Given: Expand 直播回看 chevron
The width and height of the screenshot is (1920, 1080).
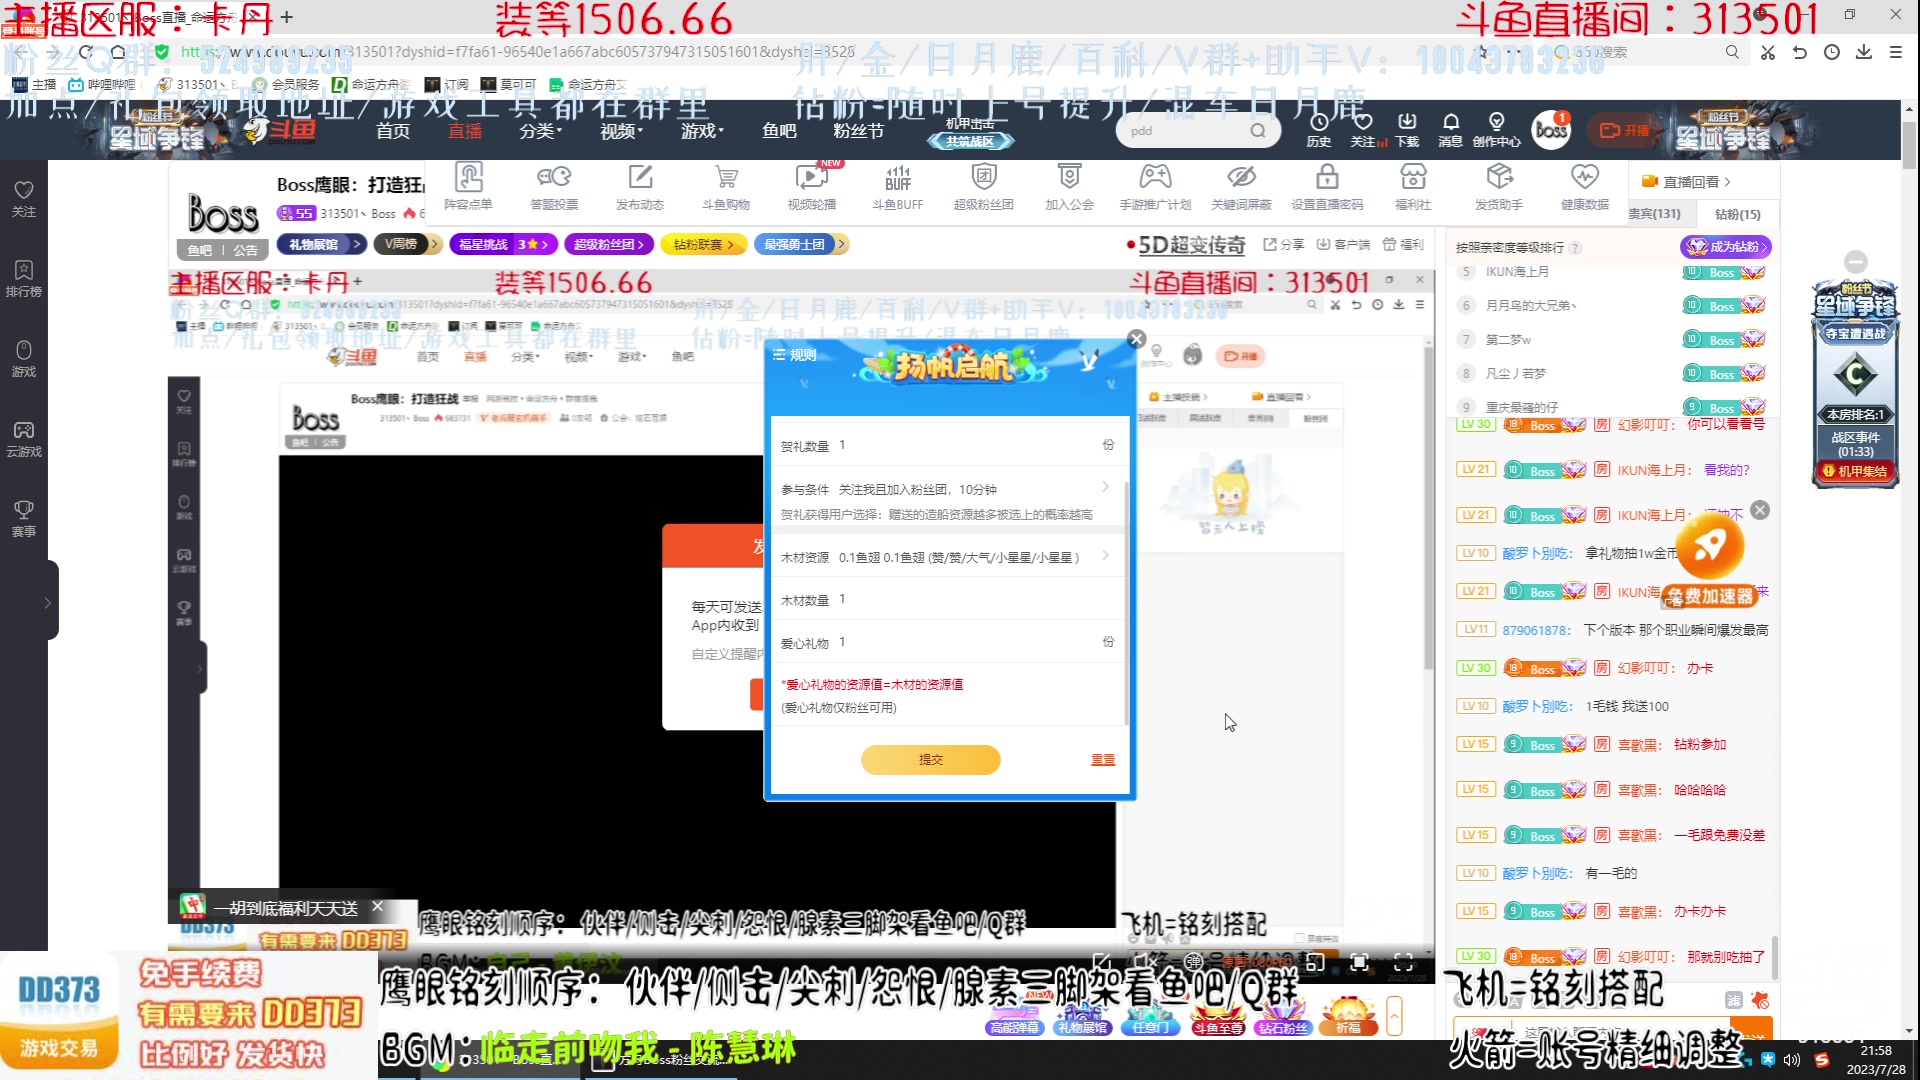Looking at the screenshot, I should (x=1727, y=182).
